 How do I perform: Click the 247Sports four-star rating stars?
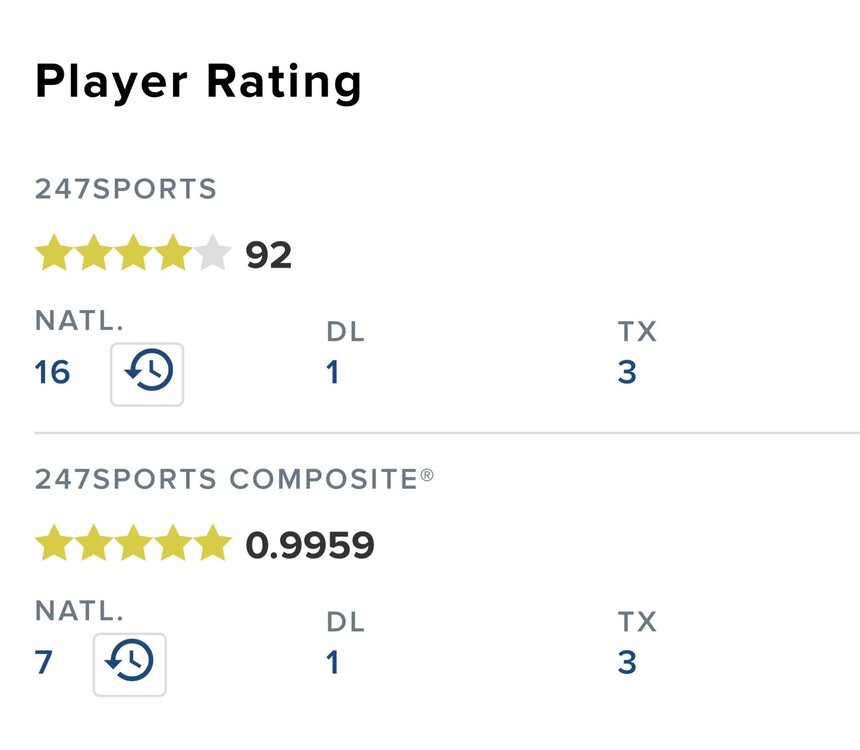(x=113, y=255)
